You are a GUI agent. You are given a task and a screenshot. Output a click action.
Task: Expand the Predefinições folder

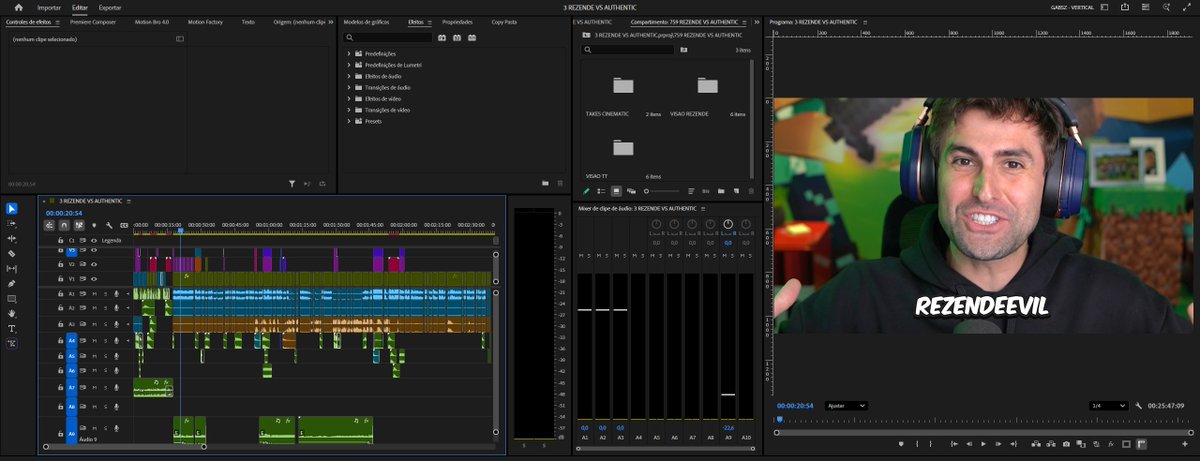[349, 53]
